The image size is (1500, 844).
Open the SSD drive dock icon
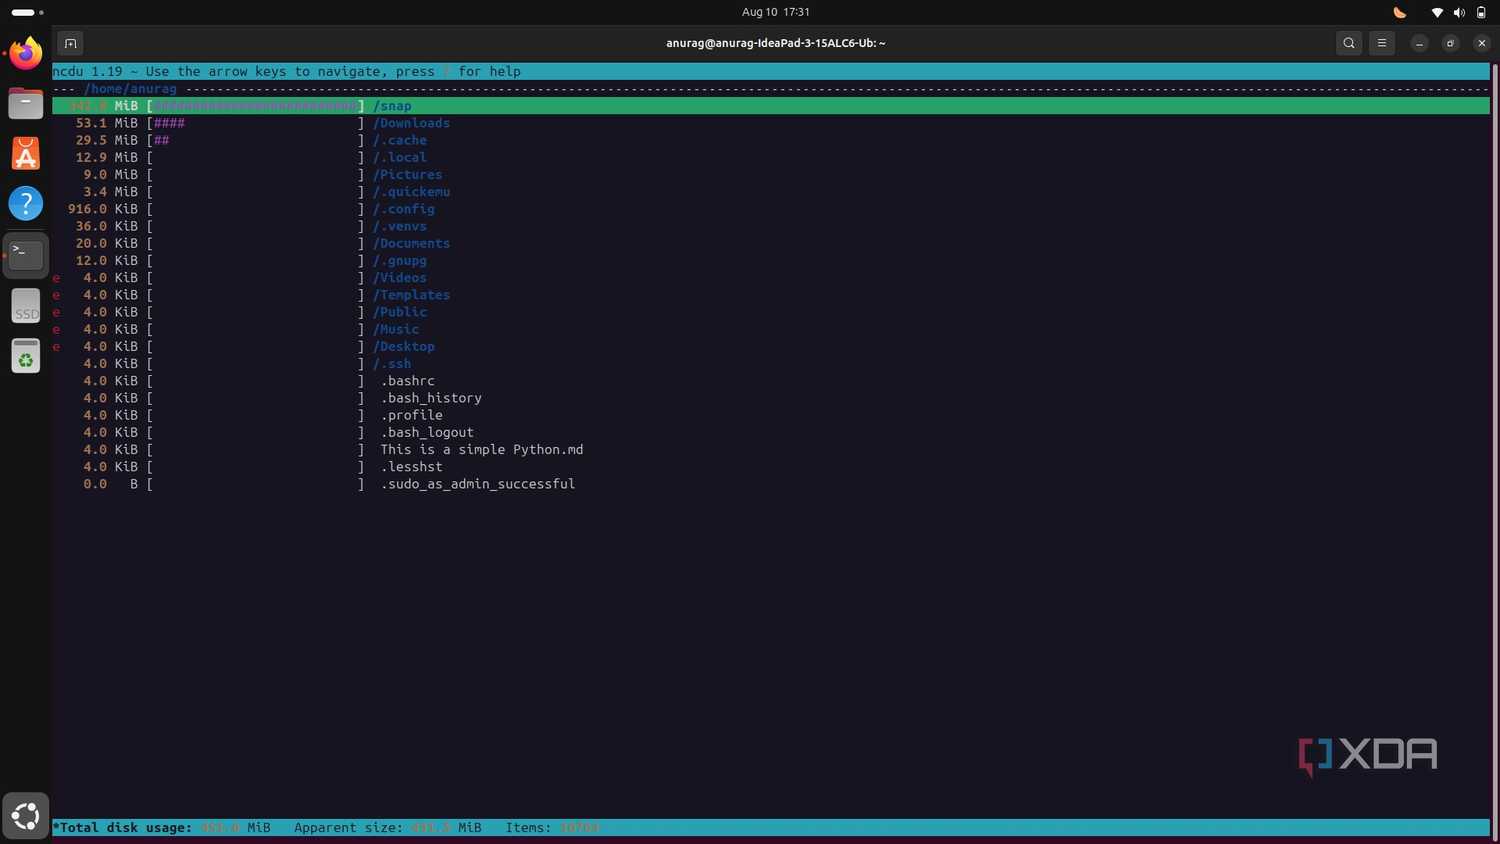pos(26,306)
